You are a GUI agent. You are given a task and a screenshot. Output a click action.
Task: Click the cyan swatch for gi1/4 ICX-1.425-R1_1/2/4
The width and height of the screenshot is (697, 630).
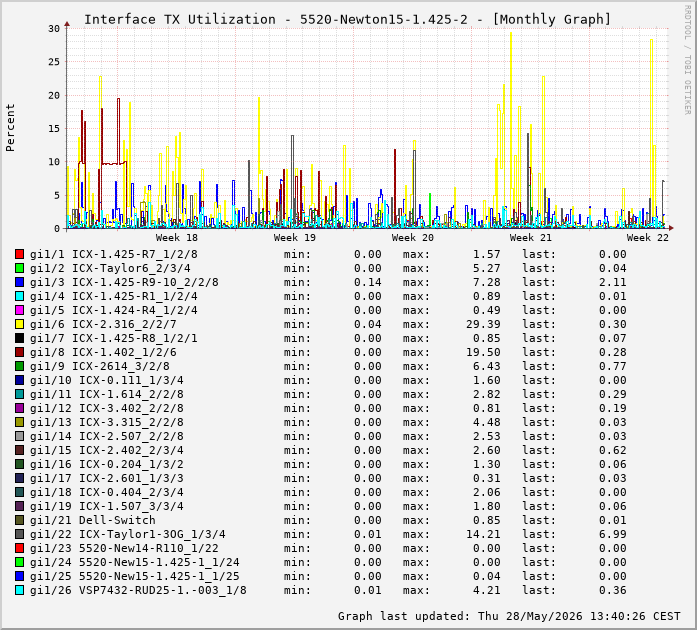point(19,296)
